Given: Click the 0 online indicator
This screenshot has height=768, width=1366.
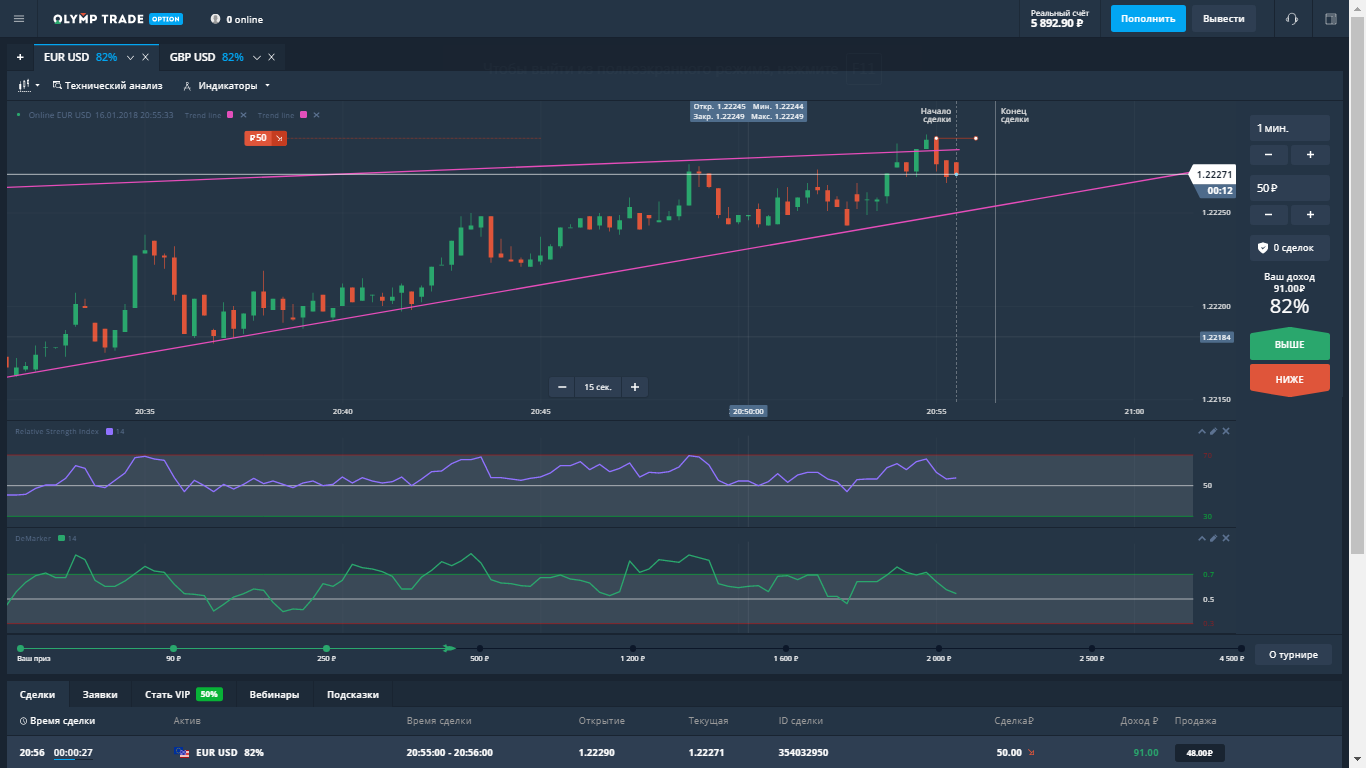Looking at the screenshot, I should click(237, 19).
